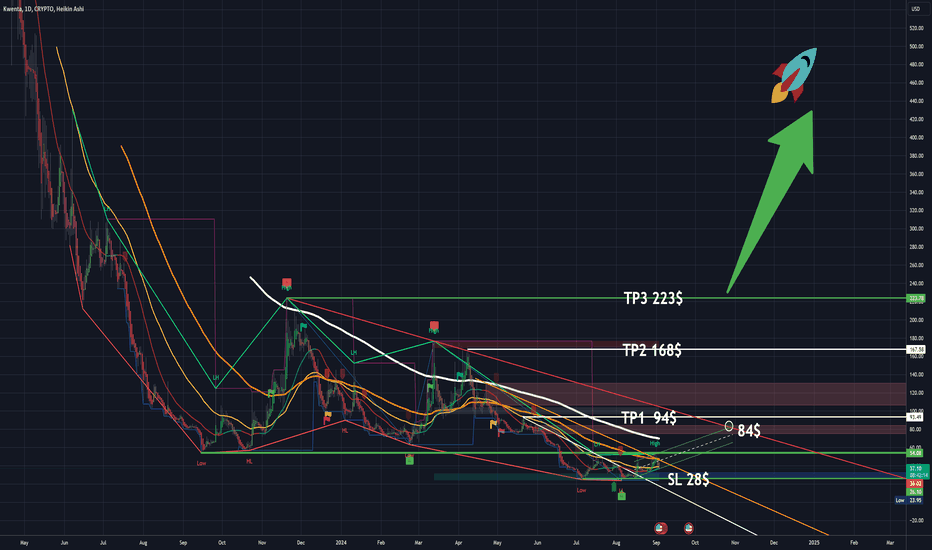The image size is (932, 550).
Task: Click the HL label near the Oct bottom
Action: 249,461
